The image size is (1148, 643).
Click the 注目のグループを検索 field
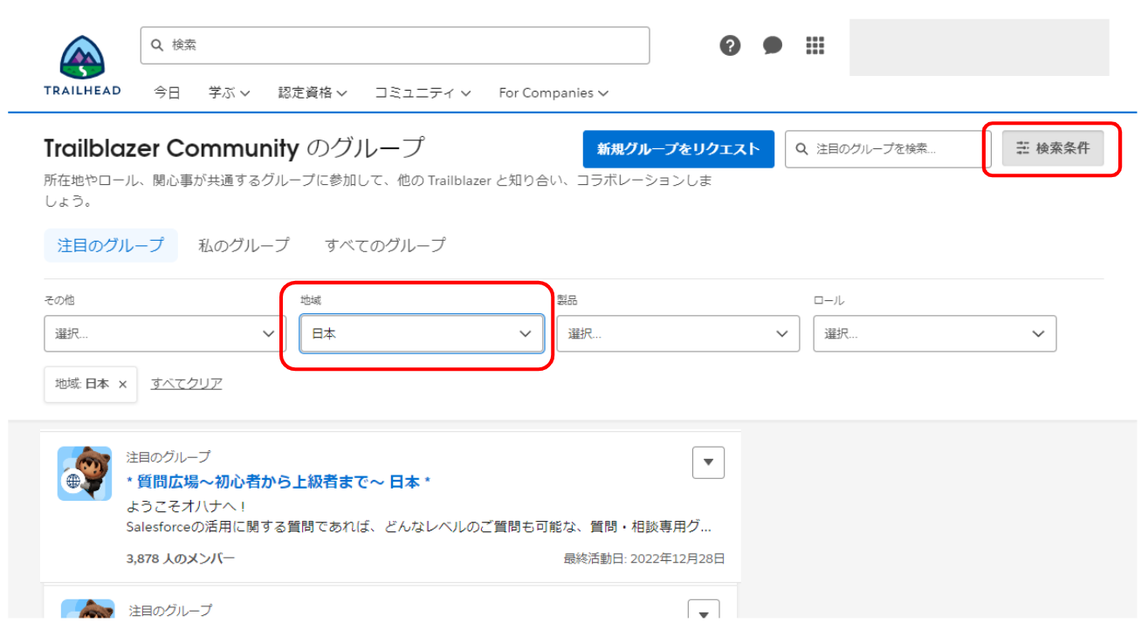pyautogui.click(x=887, y=149)
